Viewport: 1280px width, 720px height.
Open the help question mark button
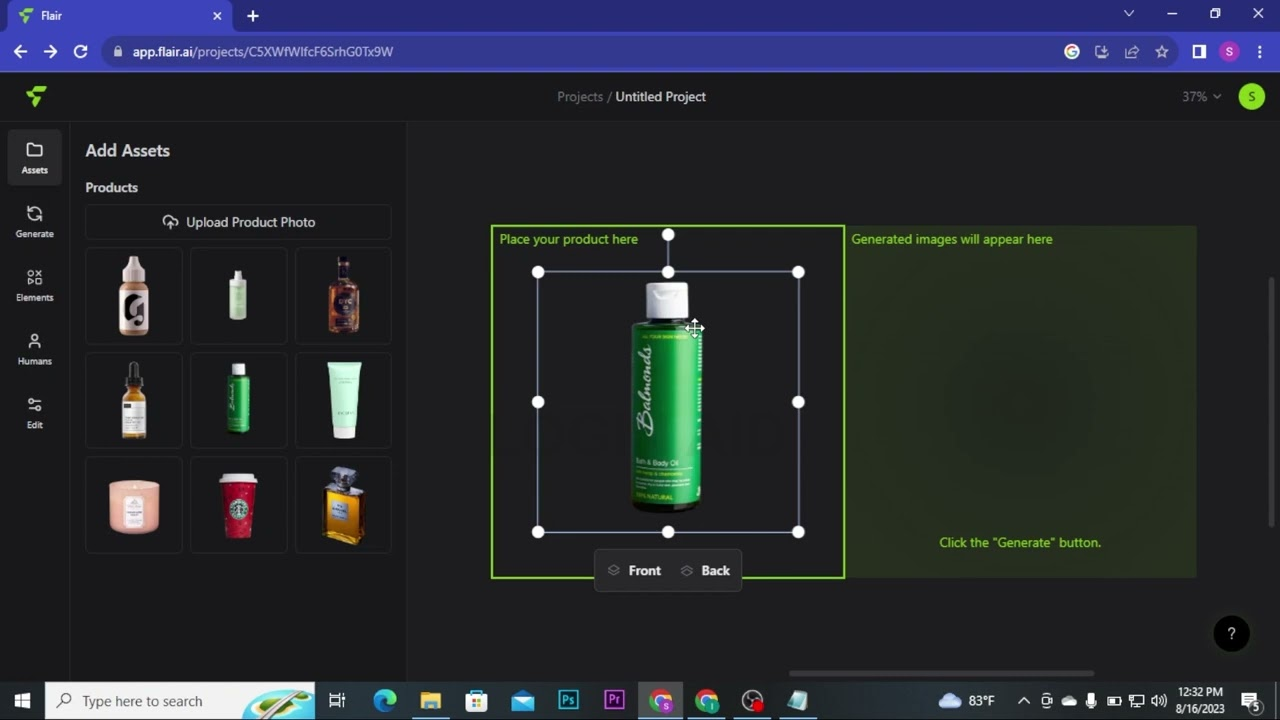[1231, 633]
